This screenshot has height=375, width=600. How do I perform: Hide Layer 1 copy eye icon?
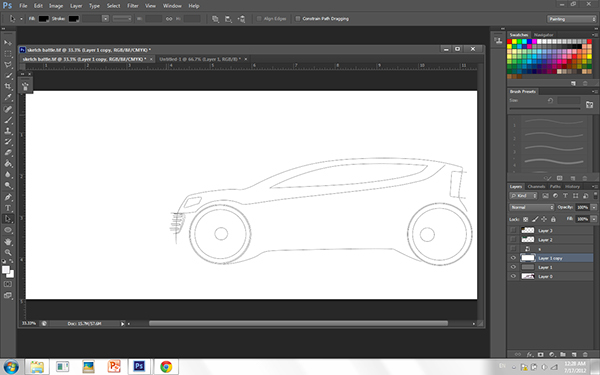[x=513, y=258]
